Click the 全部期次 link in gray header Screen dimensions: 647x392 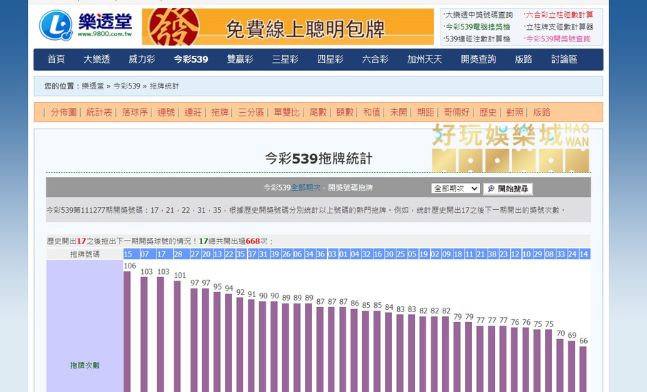(x=306, y=188)
